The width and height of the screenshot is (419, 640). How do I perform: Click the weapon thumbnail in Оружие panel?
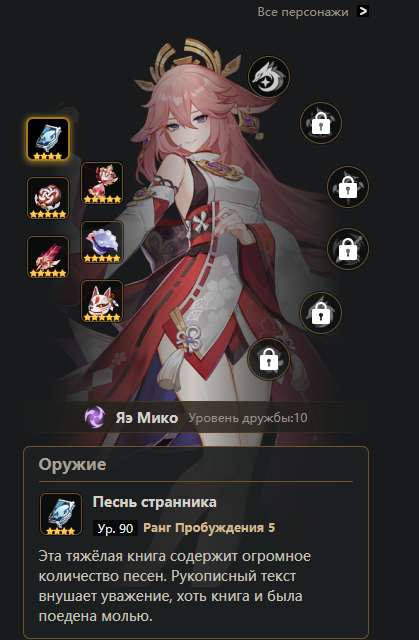pyautogui.click(x=61, y=514)
